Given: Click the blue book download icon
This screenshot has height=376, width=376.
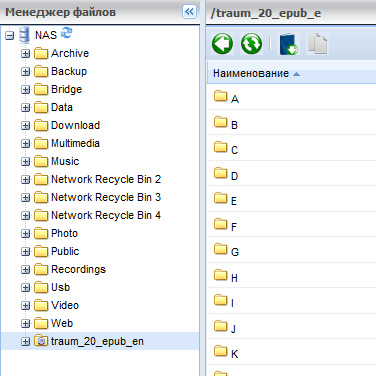Looking at the screenshot, I should 289,44.
